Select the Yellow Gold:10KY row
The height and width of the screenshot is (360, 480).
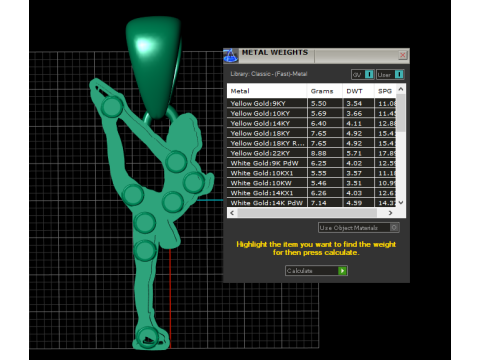point(312,113)
